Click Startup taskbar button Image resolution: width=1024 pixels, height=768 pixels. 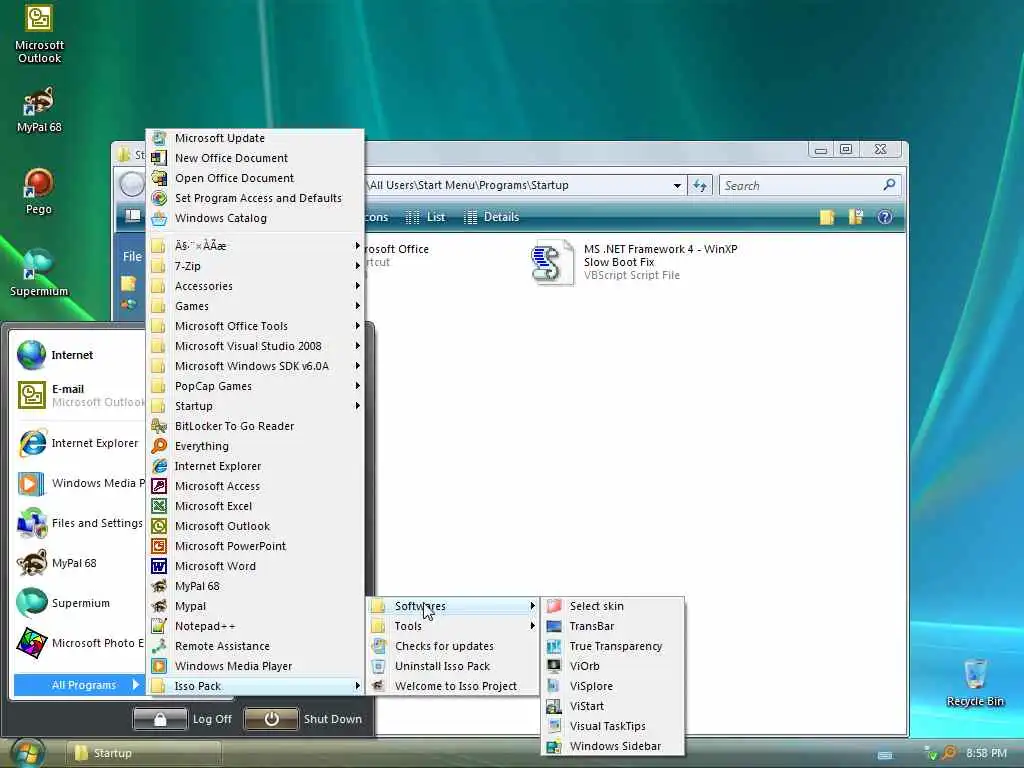tap(144, 753)
